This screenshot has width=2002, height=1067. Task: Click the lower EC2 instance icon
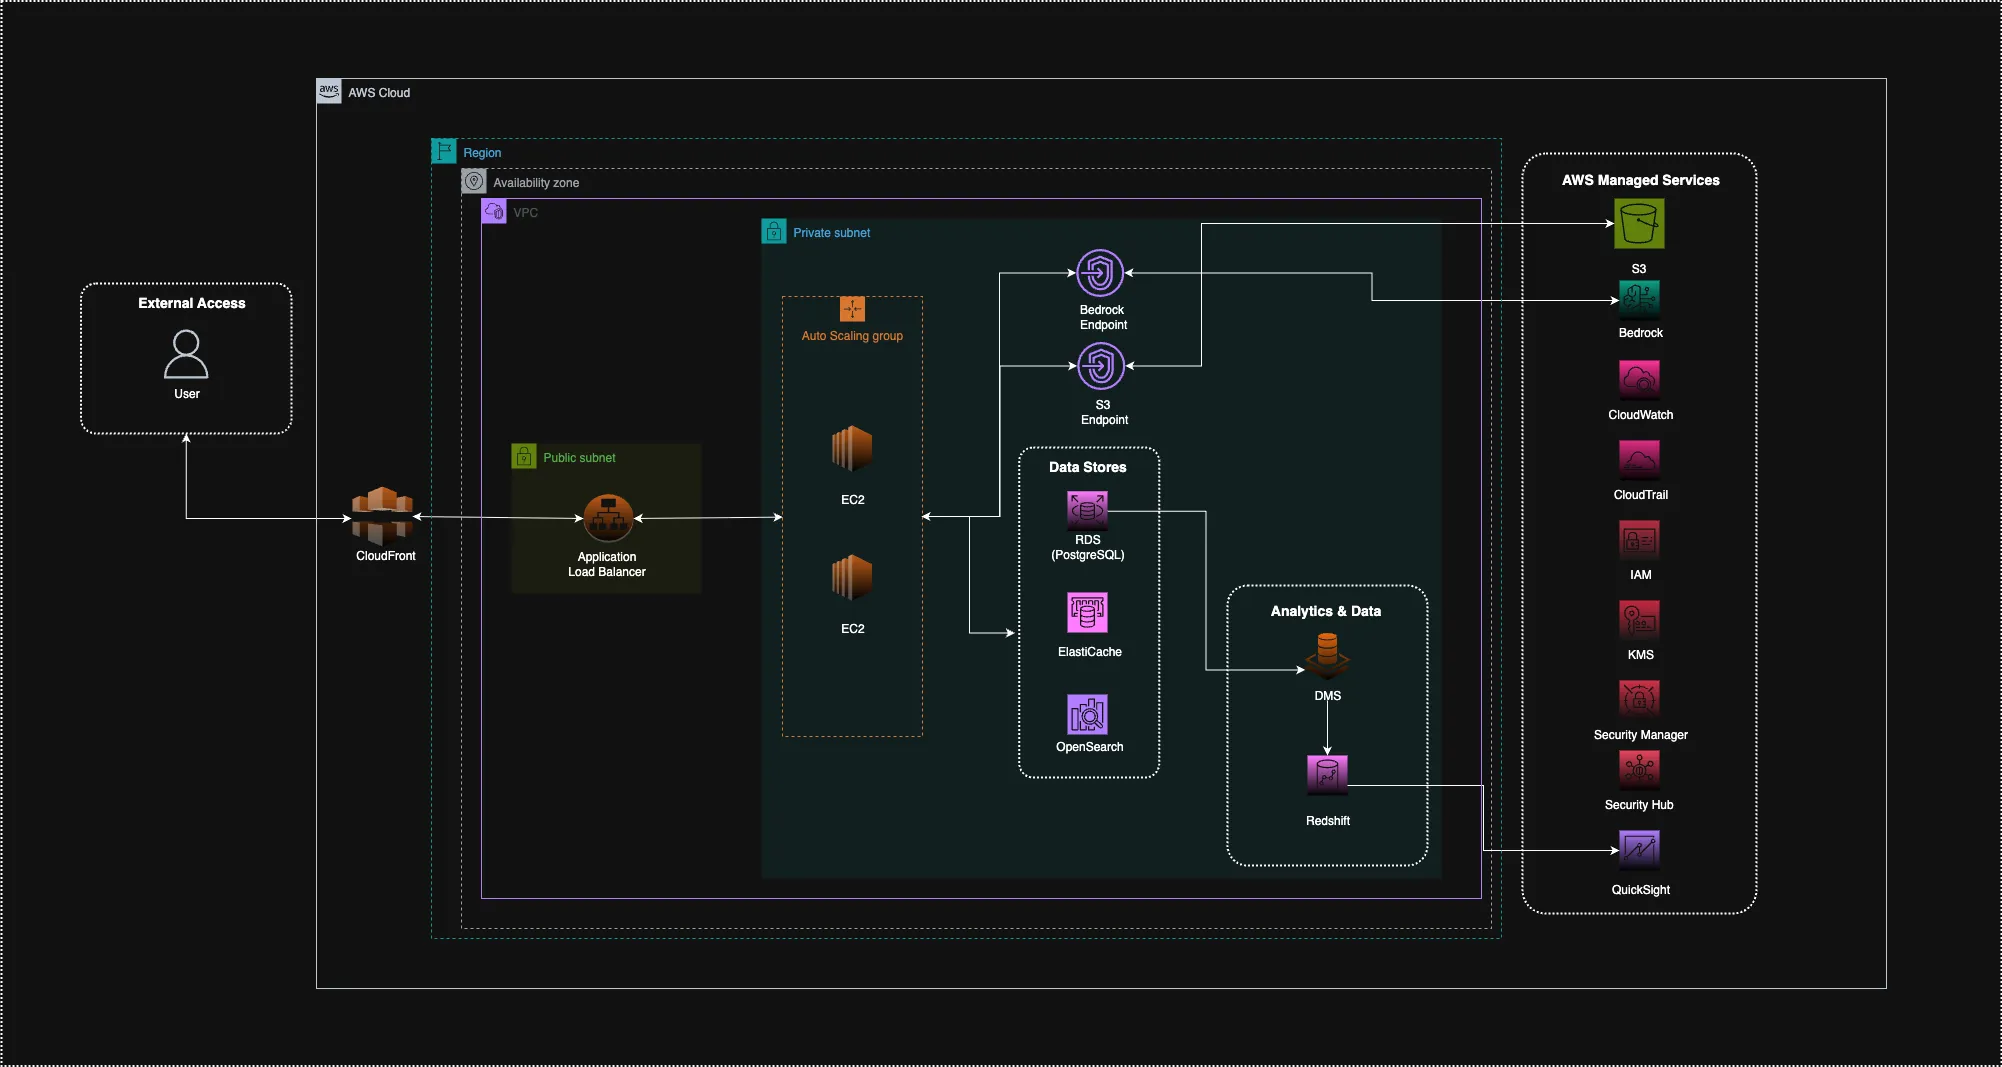[x=852, y=578]
